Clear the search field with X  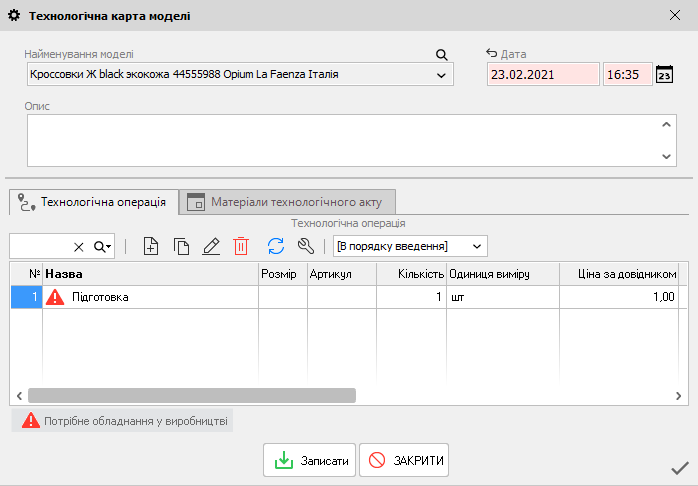[x=79, y=246]
